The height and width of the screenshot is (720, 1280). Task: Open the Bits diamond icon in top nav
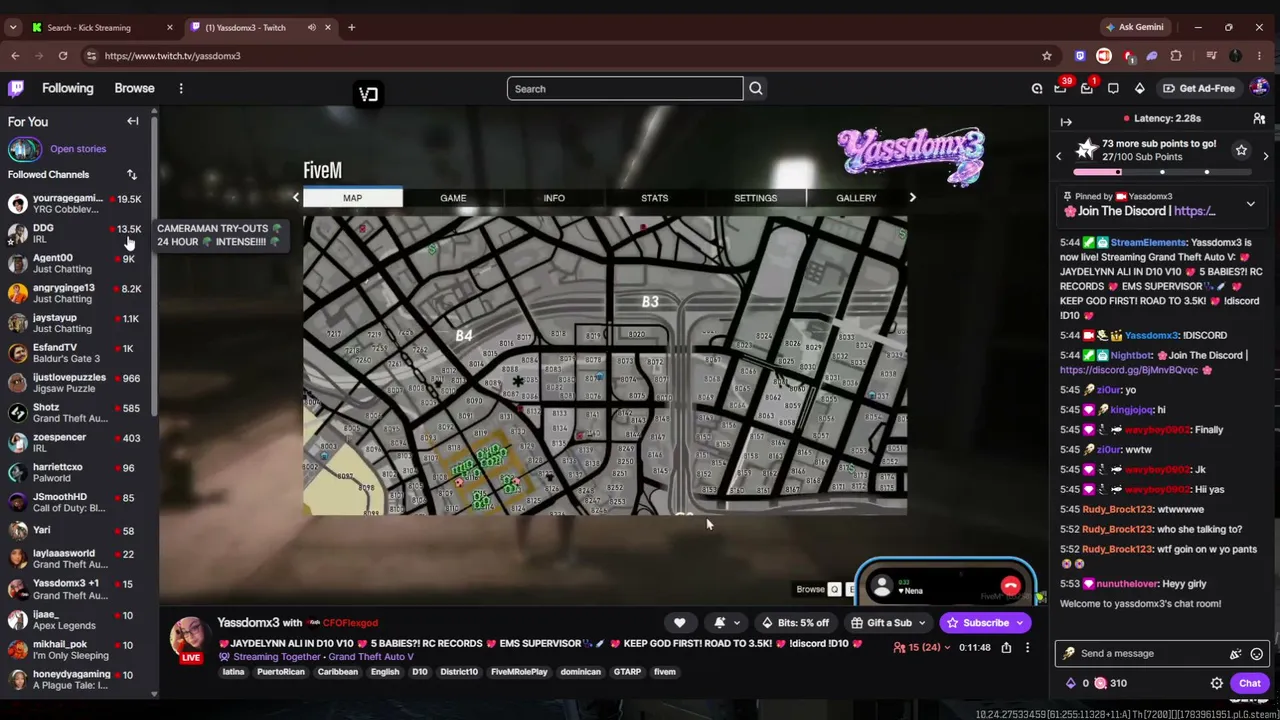point(1139,88)
